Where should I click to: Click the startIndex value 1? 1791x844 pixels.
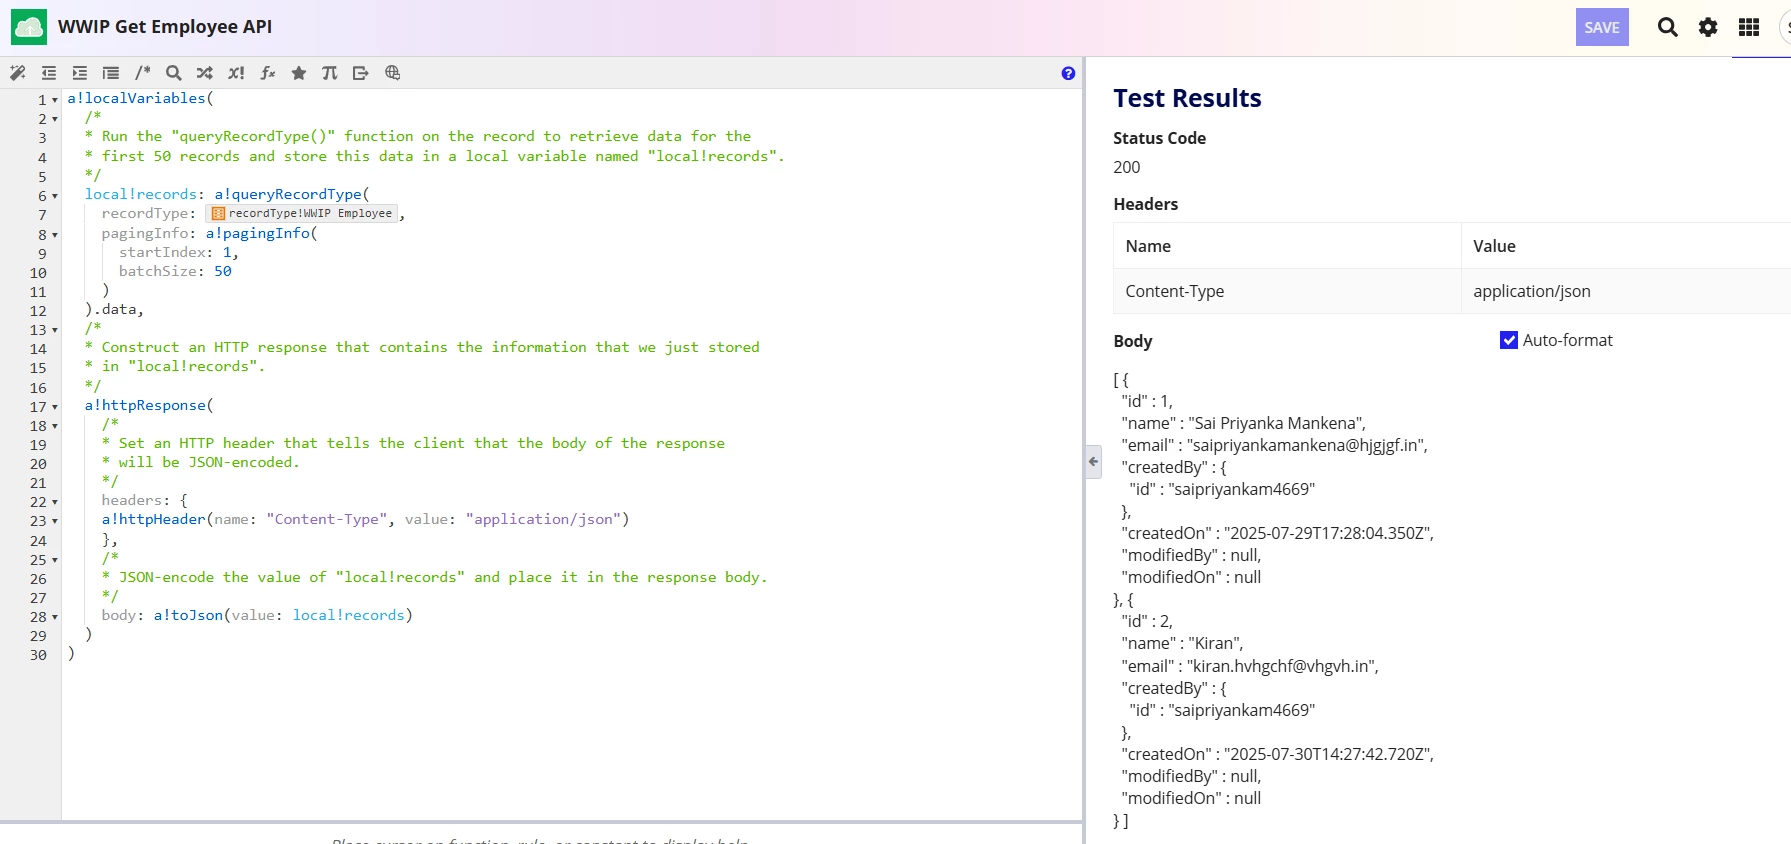227,252
